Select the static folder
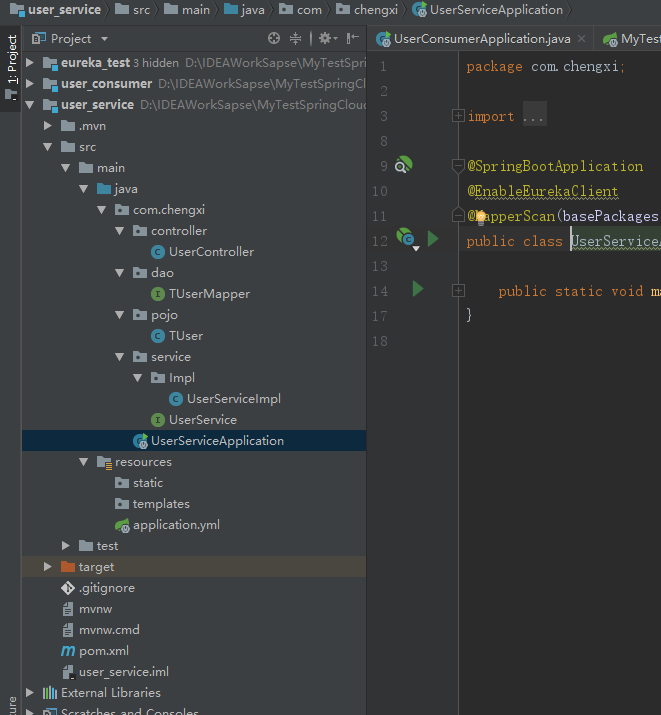The width and height of the screenshot is (661, 715). coord(139,482)
